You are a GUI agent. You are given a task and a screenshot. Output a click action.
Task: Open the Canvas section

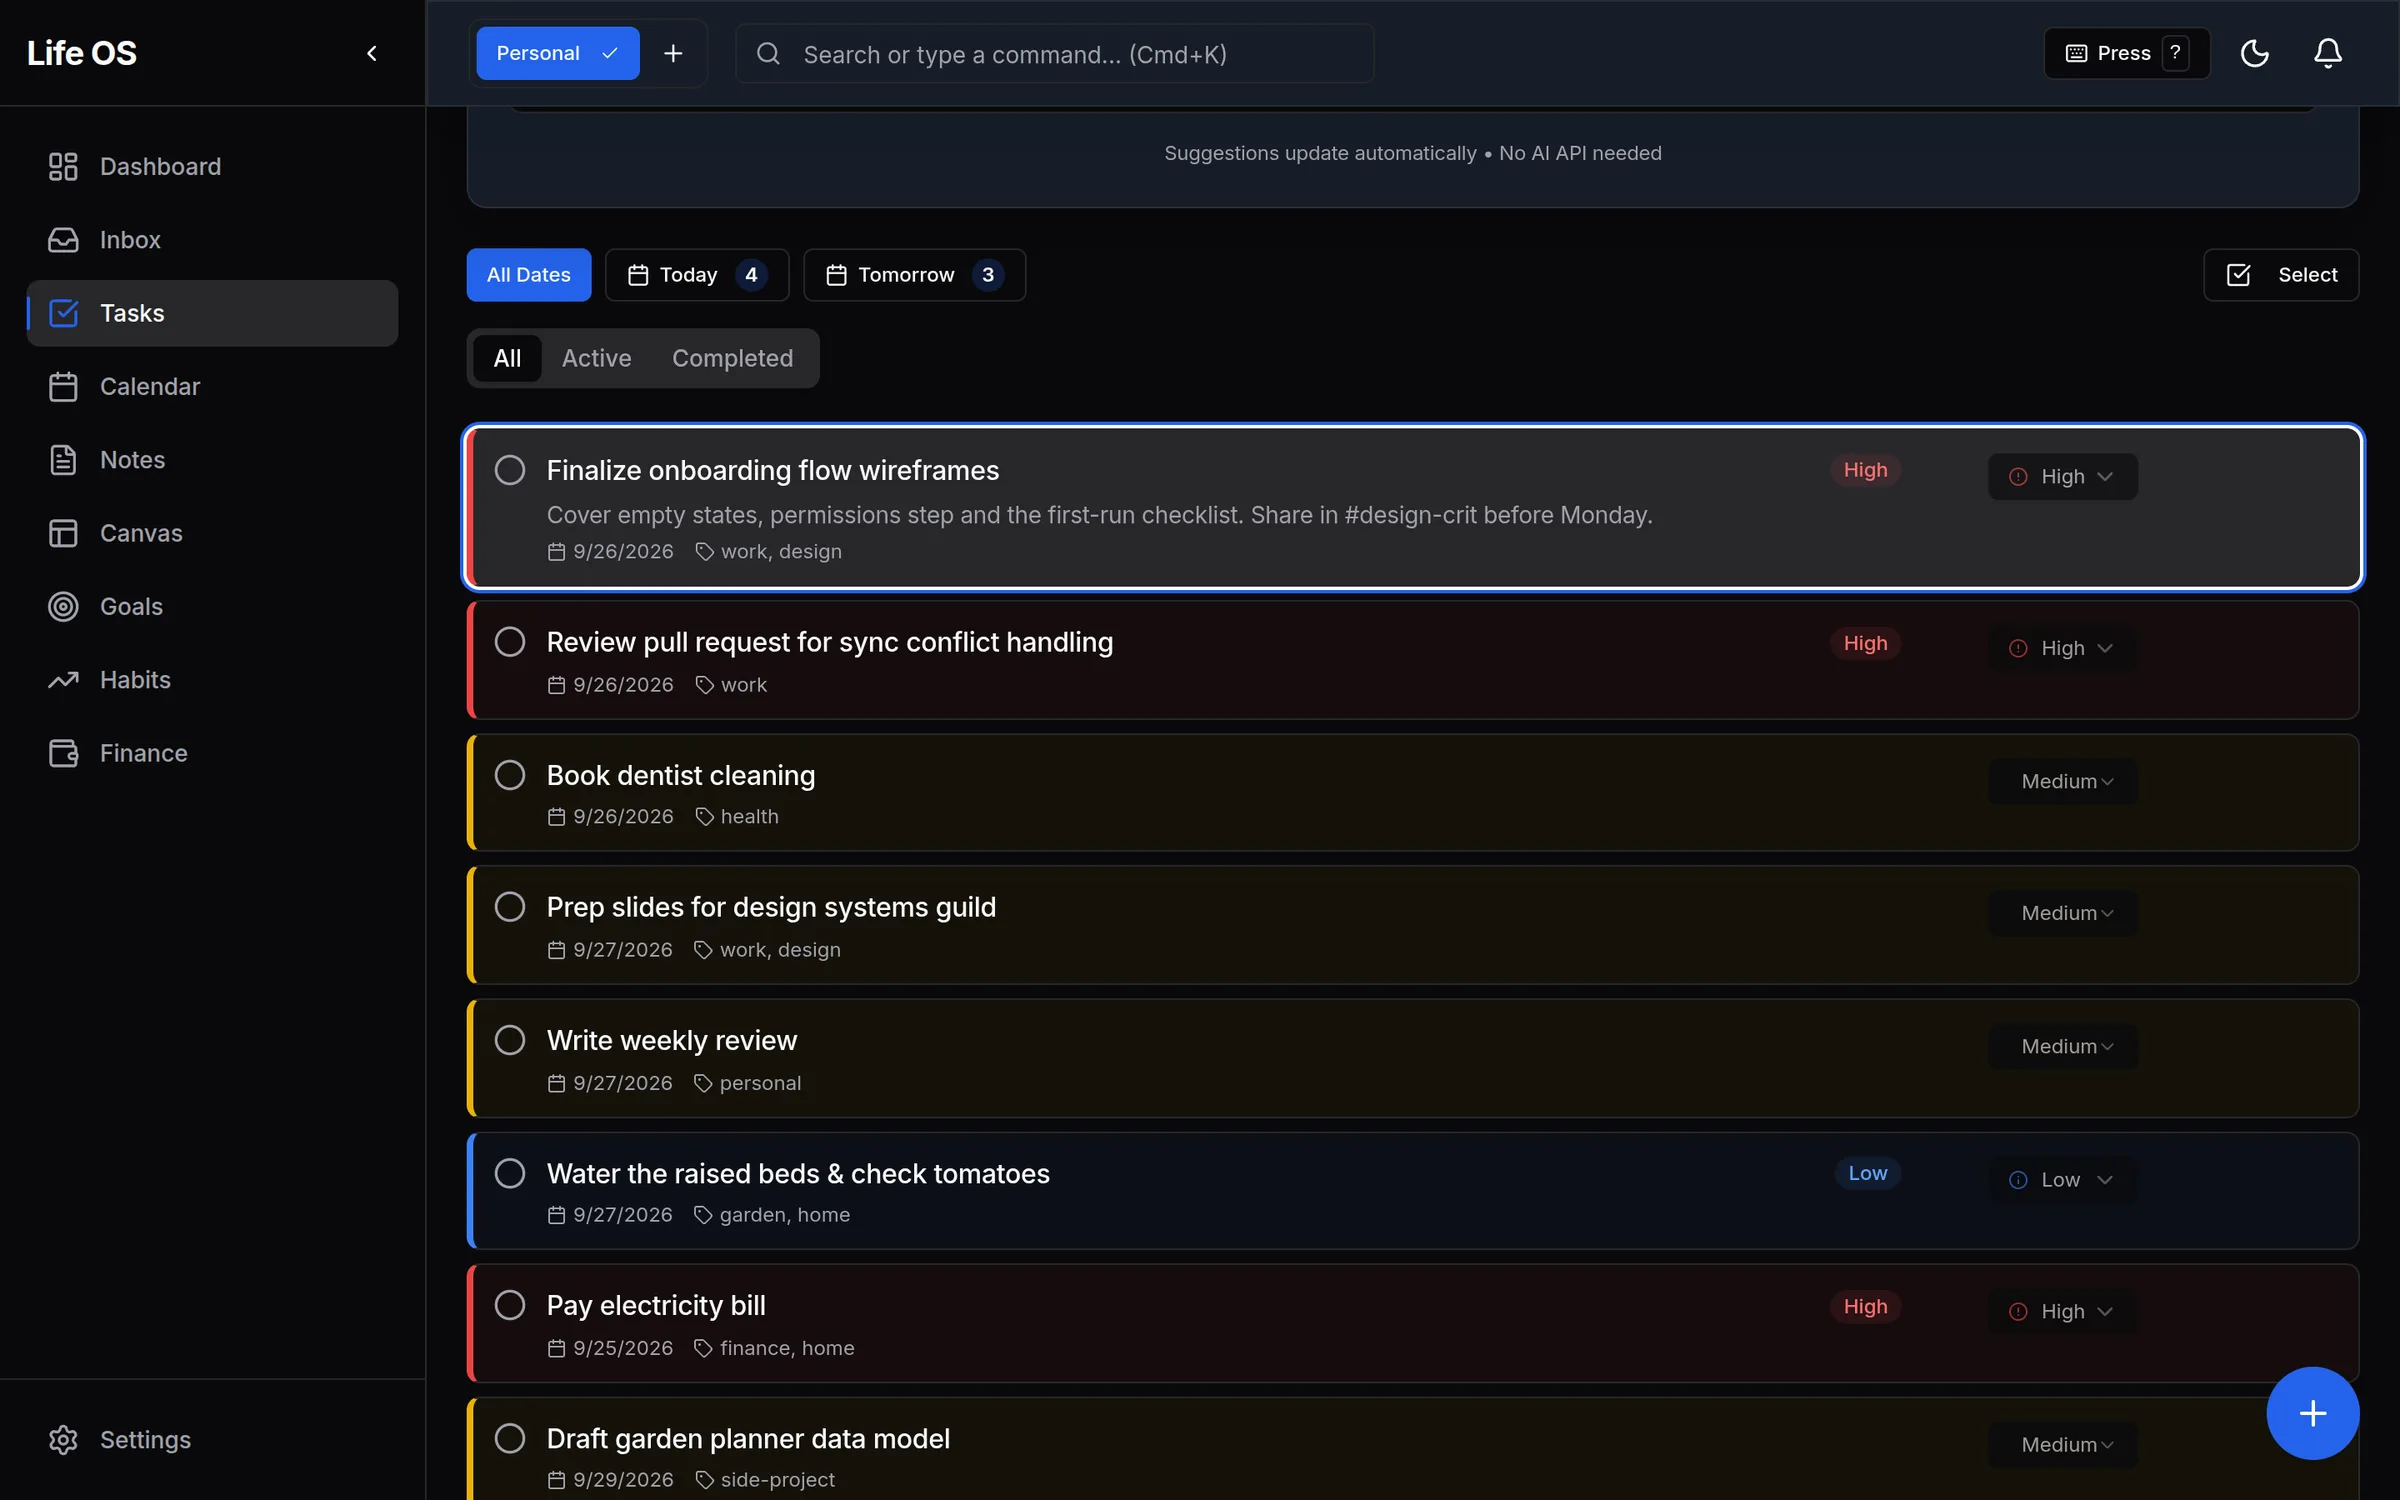(212, 533)
